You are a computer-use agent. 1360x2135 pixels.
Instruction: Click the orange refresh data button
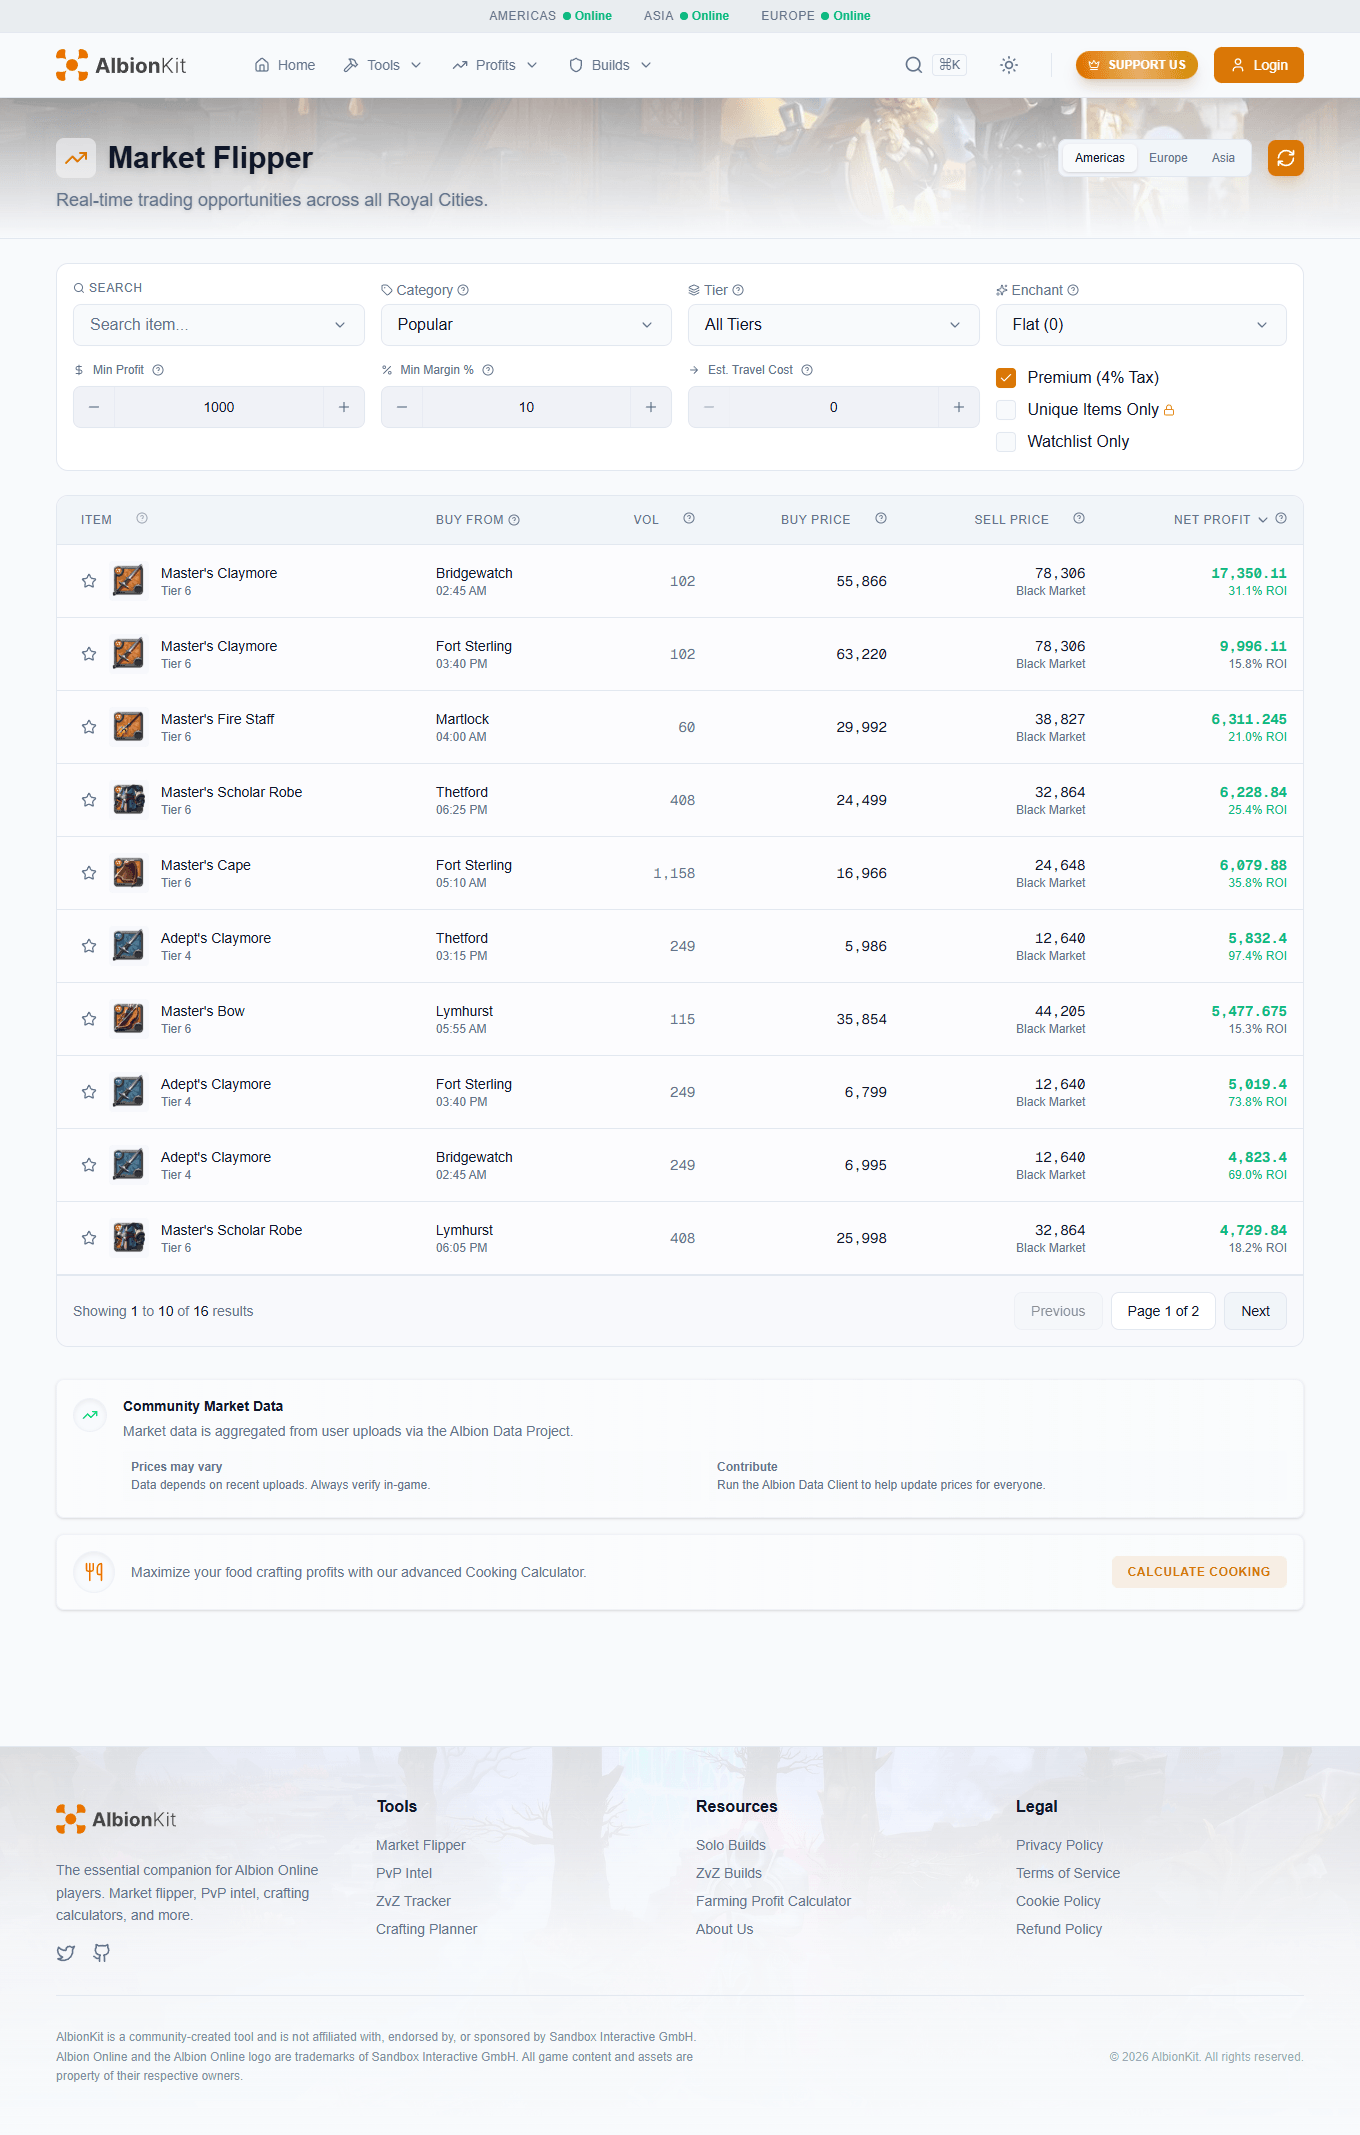[x=1286, y=158]
